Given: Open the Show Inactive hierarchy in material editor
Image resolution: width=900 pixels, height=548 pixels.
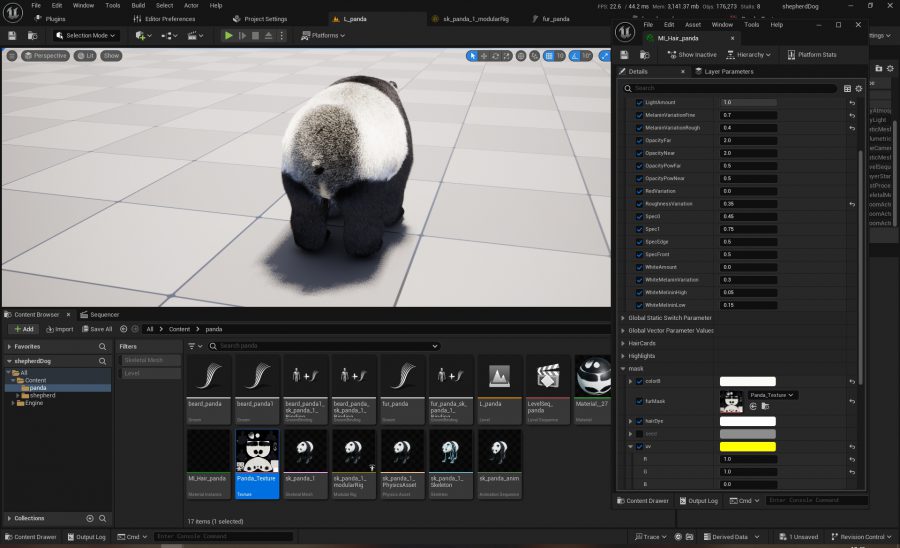Looking at the screenshot, I should coord(692,55).
